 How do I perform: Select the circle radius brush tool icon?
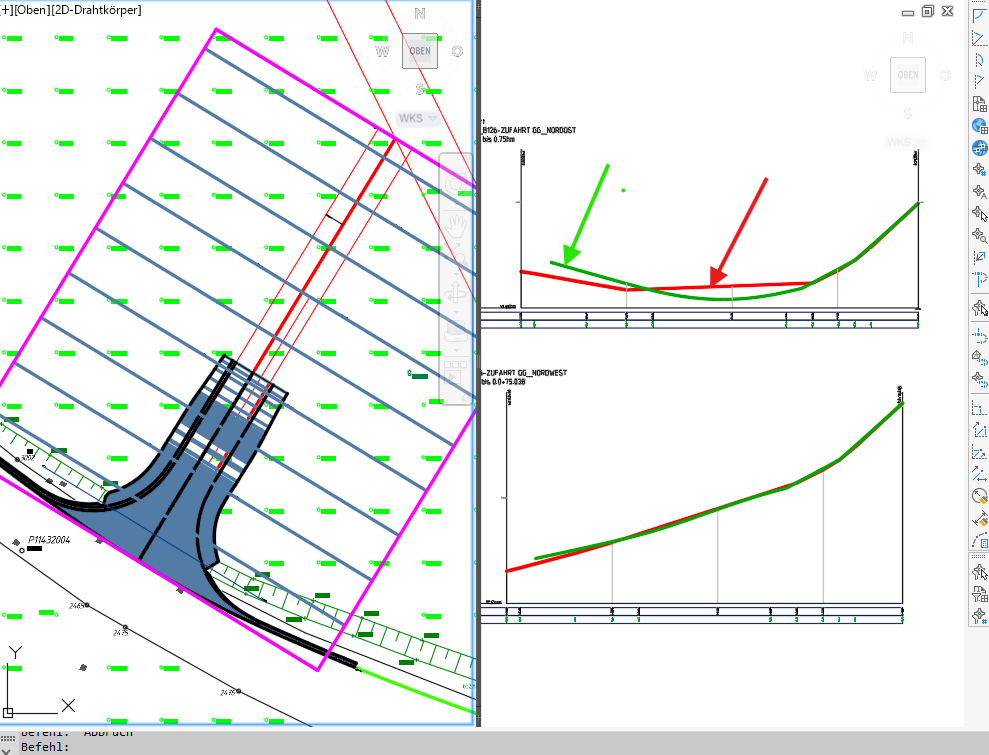click(x=980, y=496)
